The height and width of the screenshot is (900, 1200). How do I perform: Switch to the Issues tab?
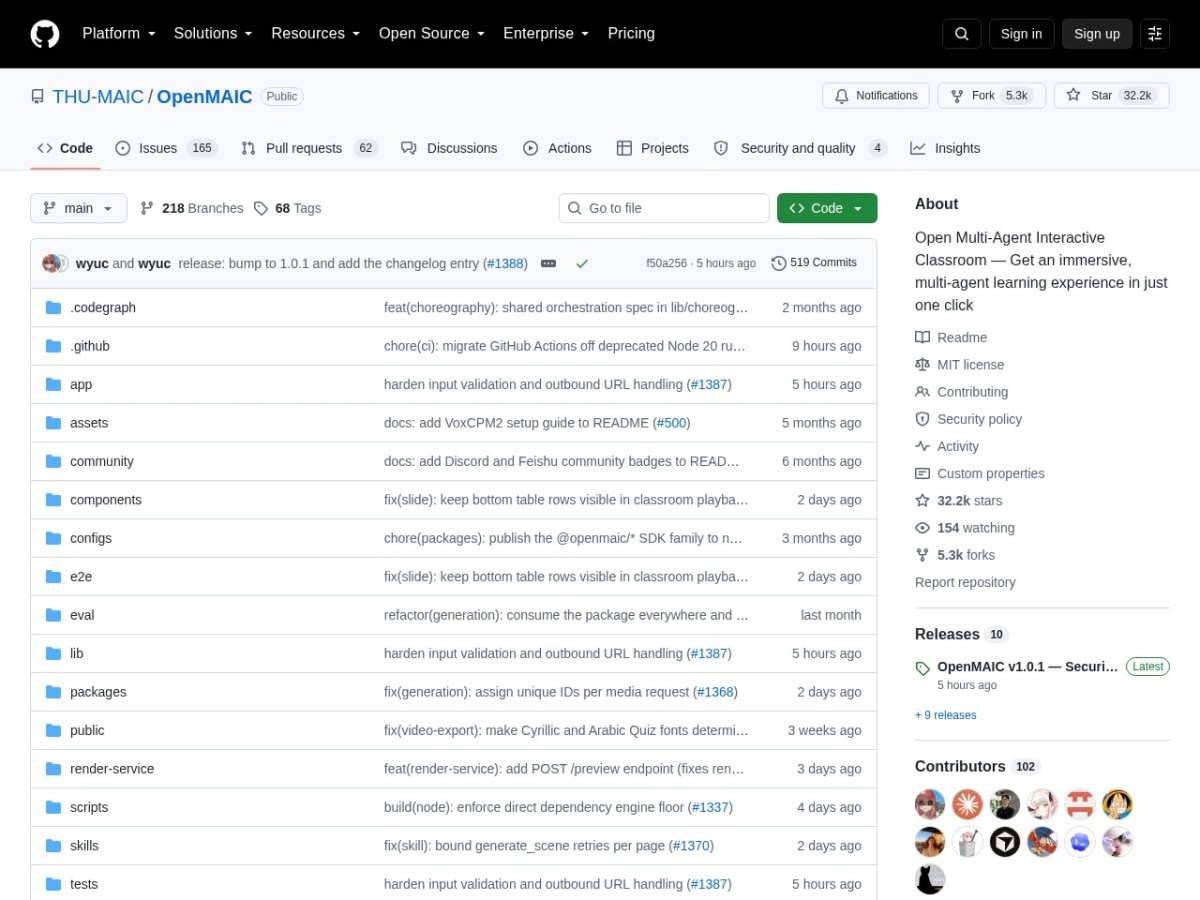(x=166, y=148)
